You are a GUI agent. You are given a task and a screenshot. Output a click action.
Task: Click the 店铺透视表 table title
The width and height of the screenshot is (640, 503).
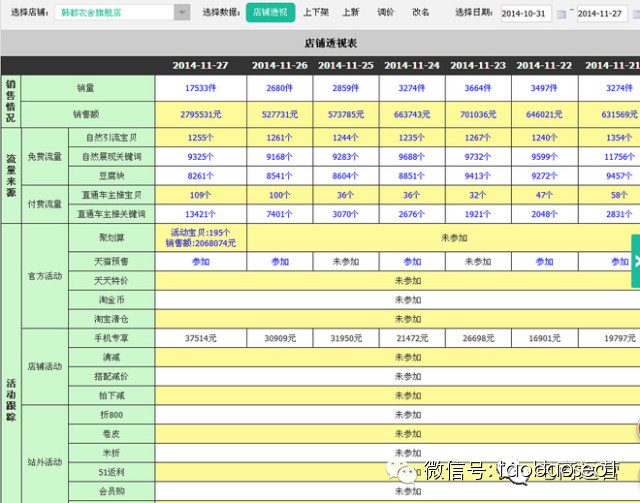click(331, 43)
